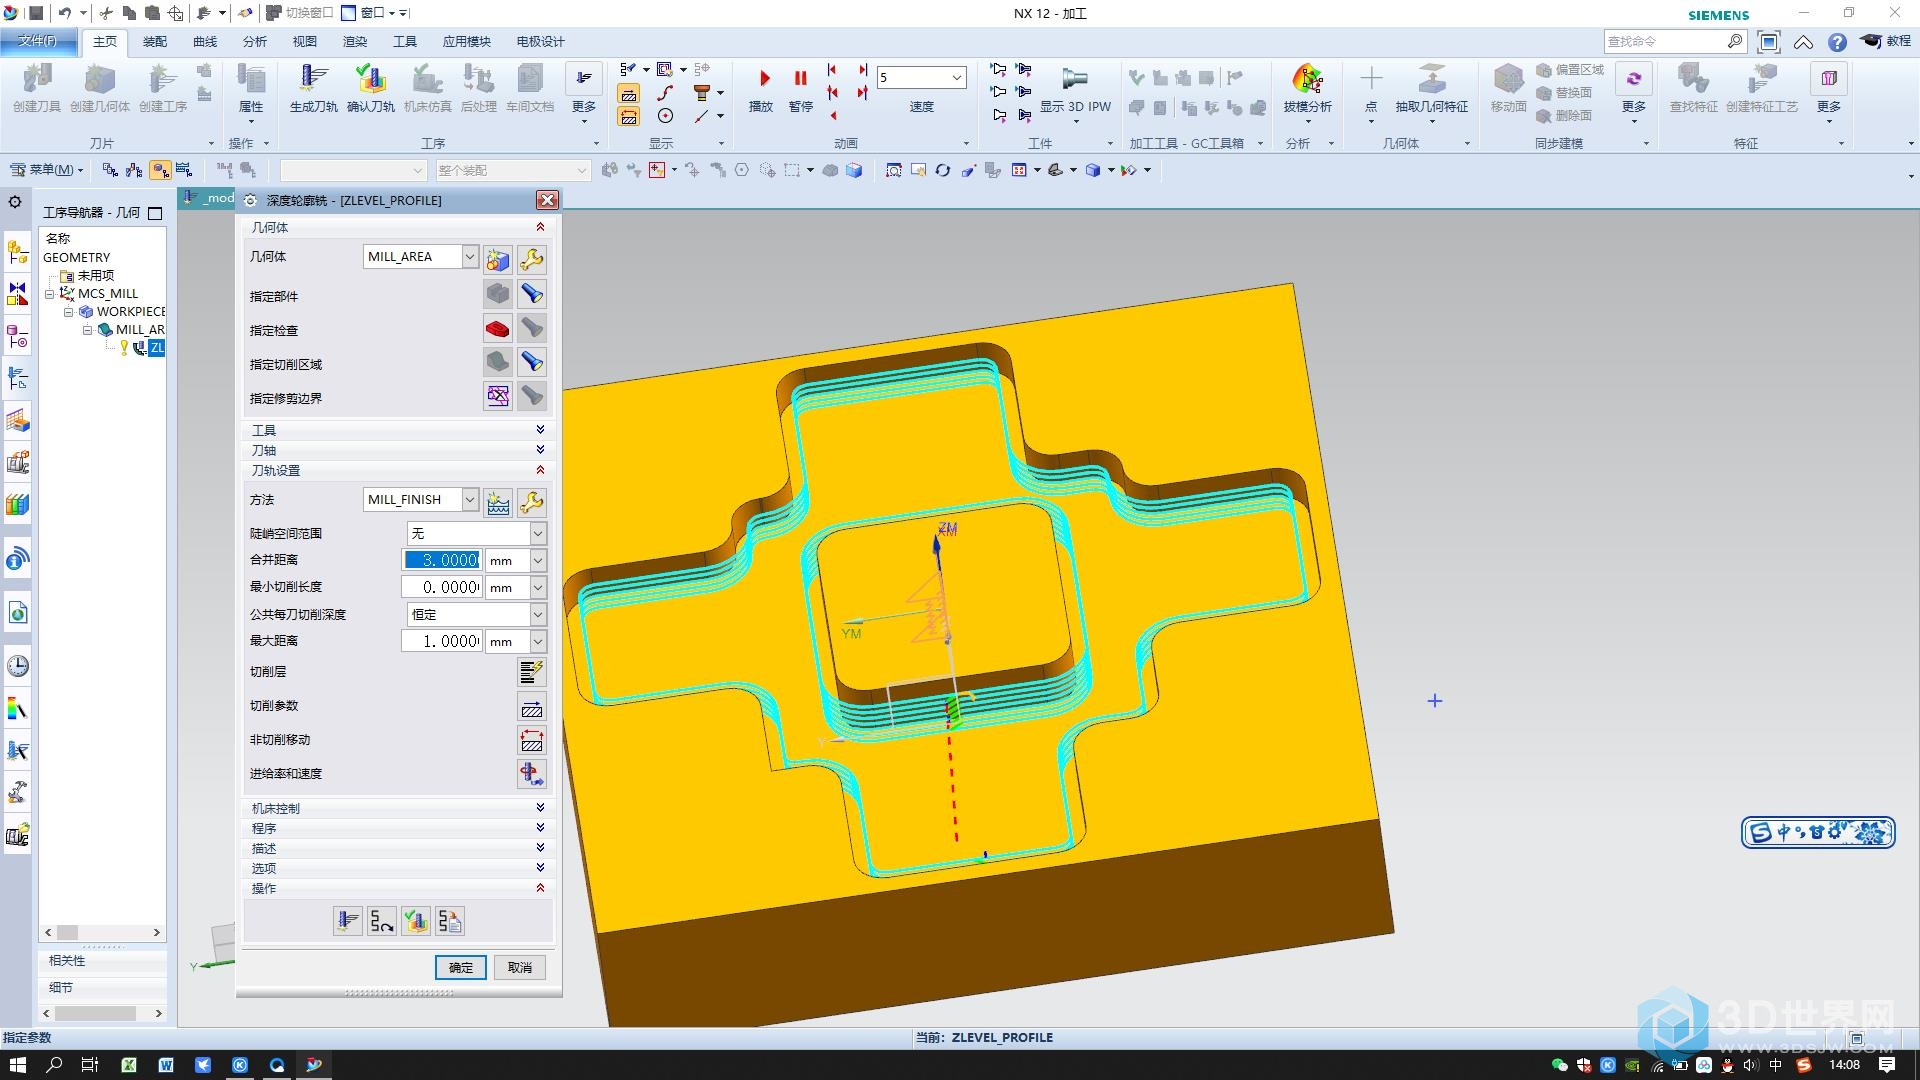Click the List icon in the 操作 section
Screen dimensions: 1920x1080
pyautogui.click(x=450, y=921)
